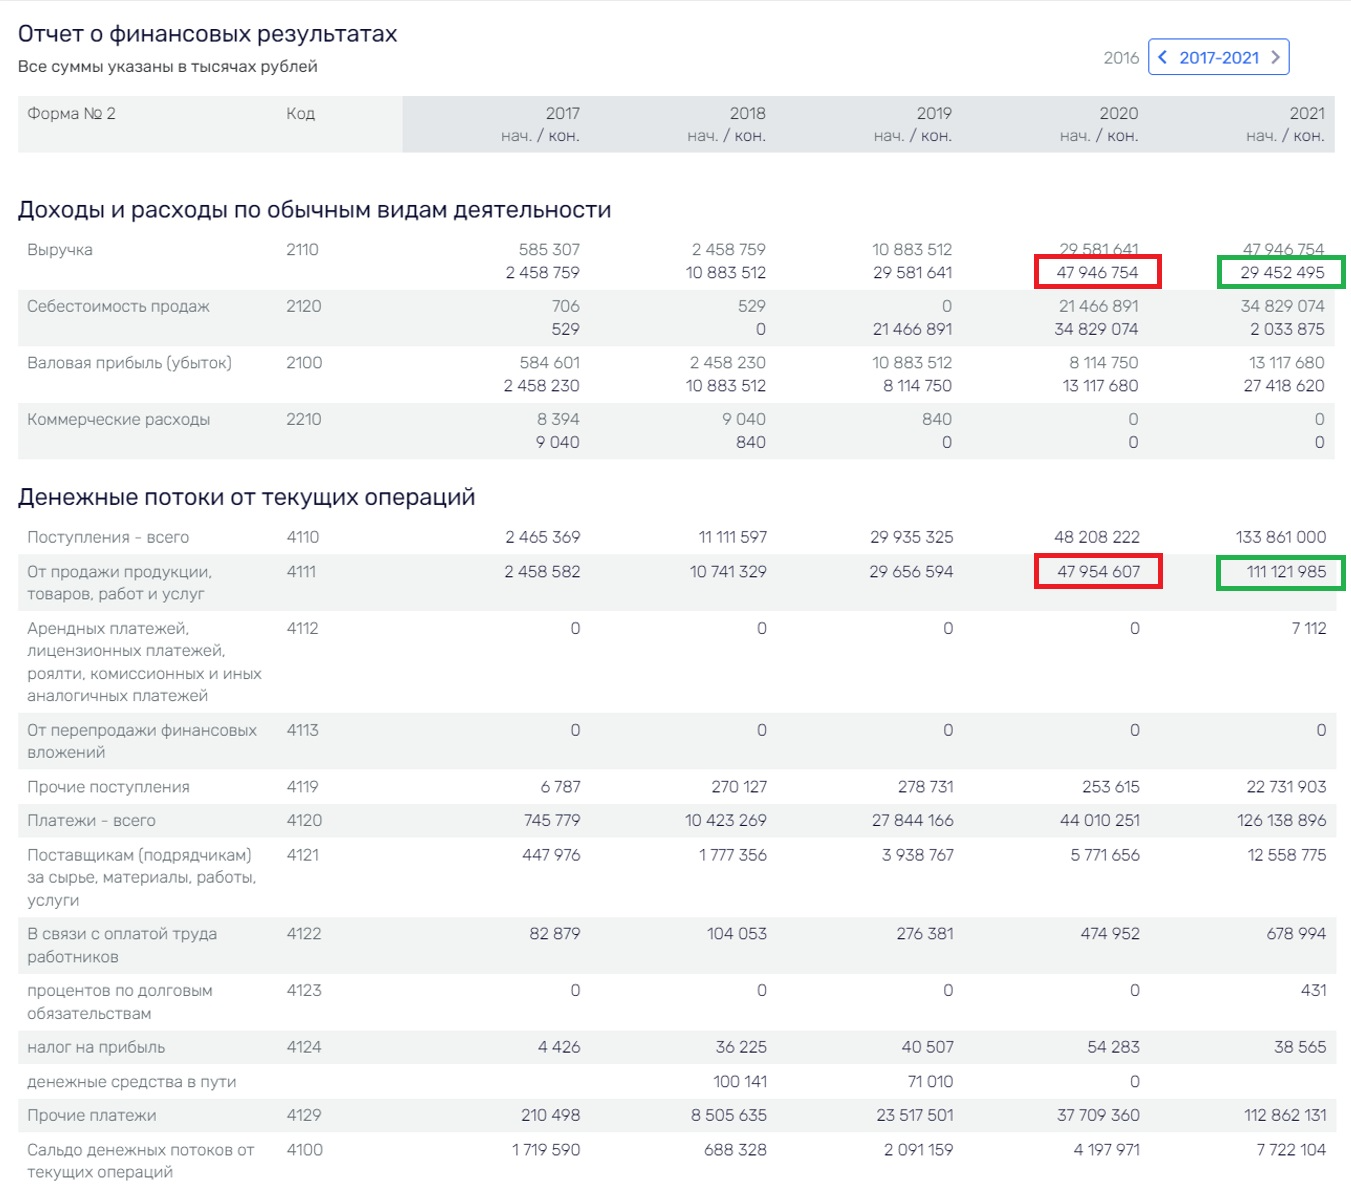Click the red-boxed value 47 954 607
Screen dimensions: 1351x1185
tap(1098, 572)
